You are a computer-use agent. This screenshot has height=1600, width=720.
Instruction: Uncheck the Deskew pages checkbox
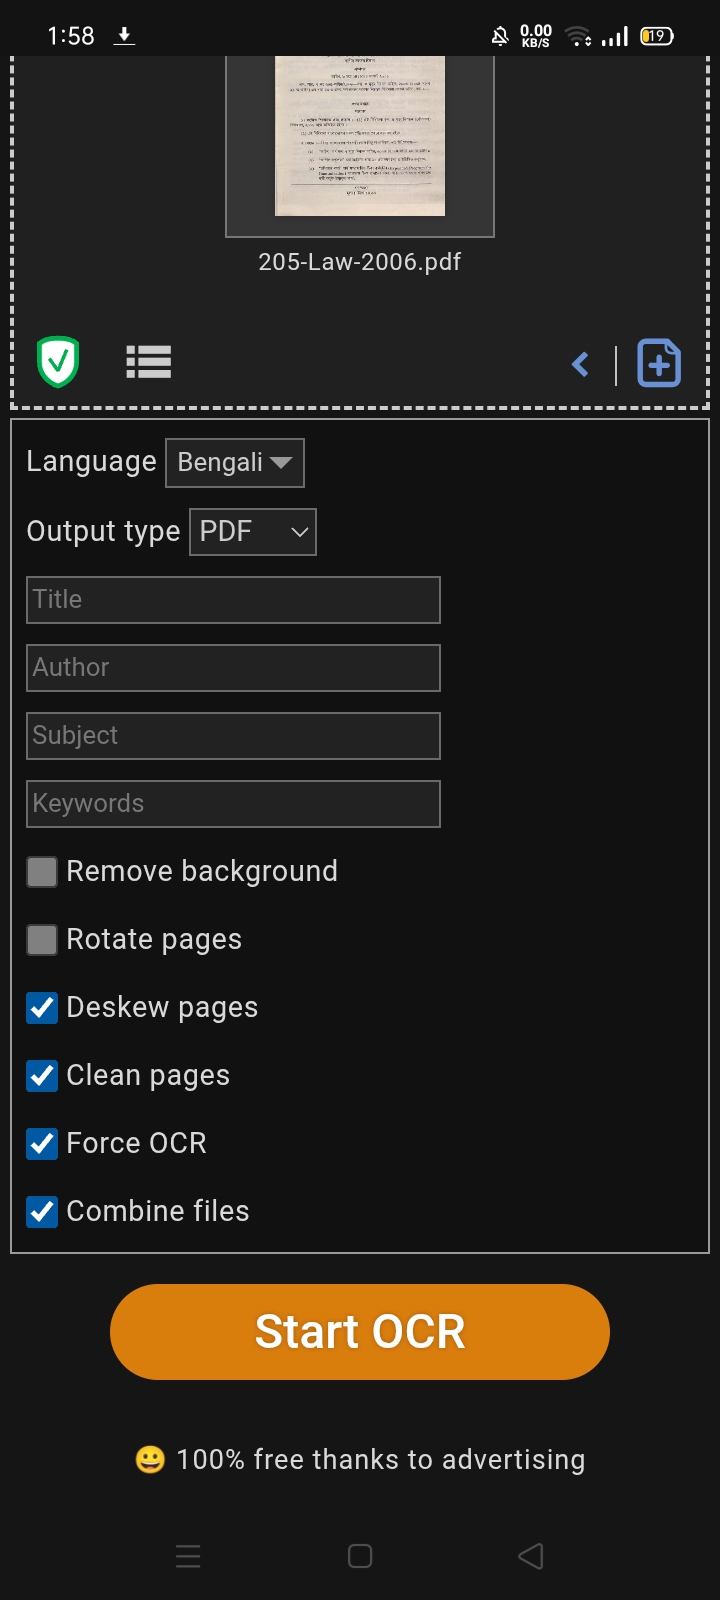click(42, 1008)
